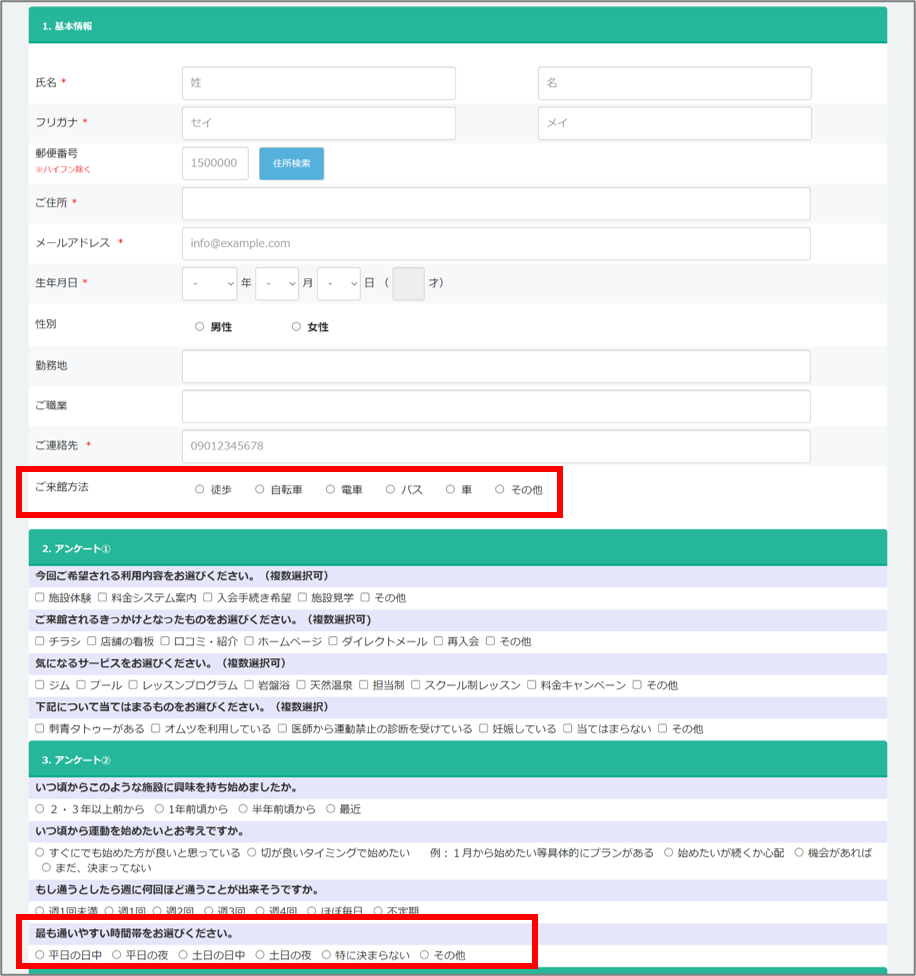The width and height of the screenshot is (916, 976).
Task: Click the メイ furigana first name field
Action: tap(674, 124)
